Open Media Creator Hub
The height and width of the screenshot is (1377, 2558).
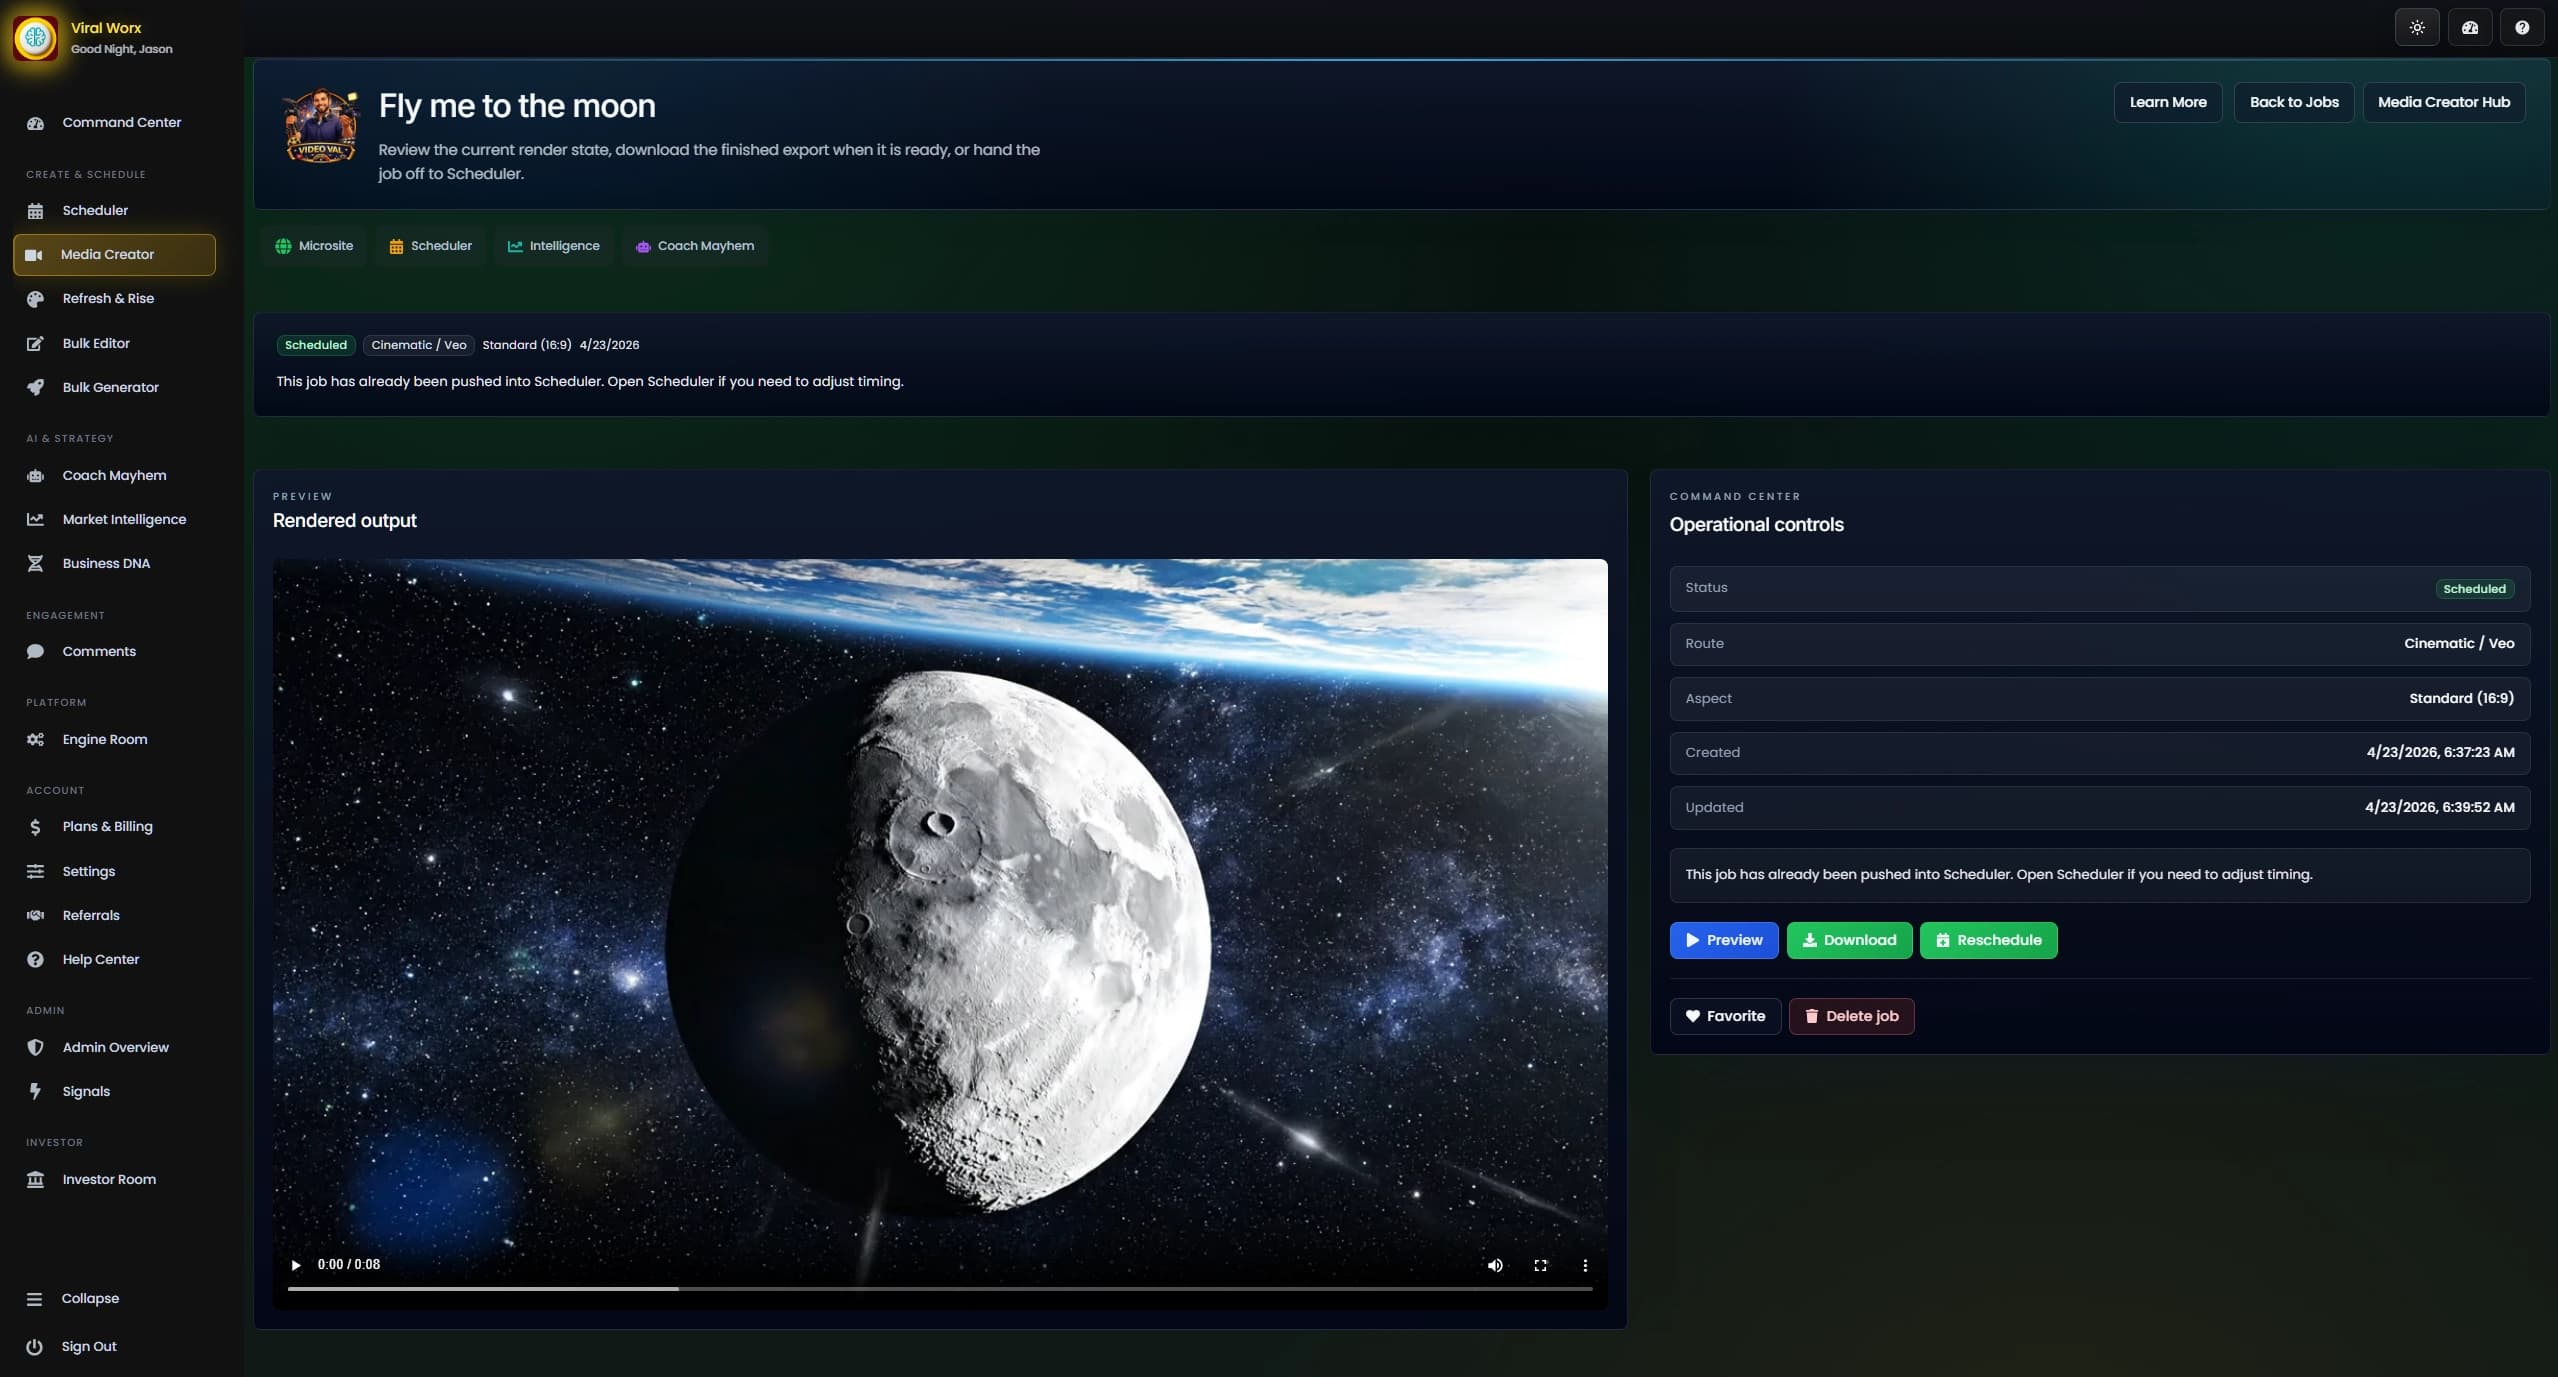(2444, 102)
